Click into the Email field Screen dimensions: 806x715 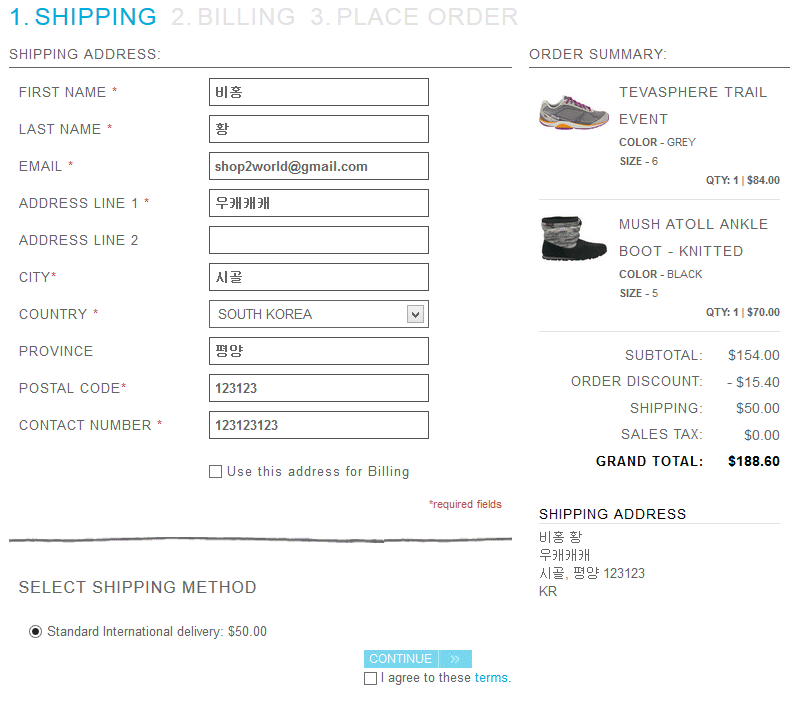[318, 166]
